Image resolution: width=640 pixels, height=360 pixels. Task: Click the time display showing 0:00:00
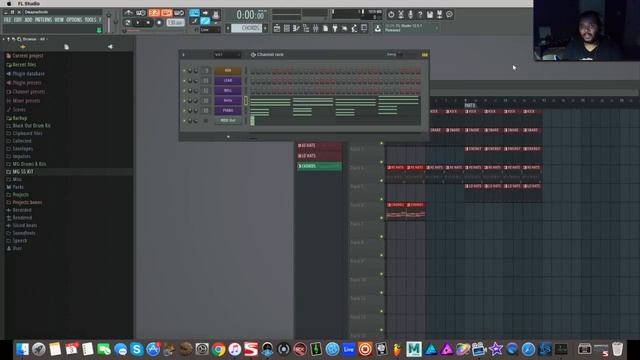pyautogui.click(x=250, y=15)
